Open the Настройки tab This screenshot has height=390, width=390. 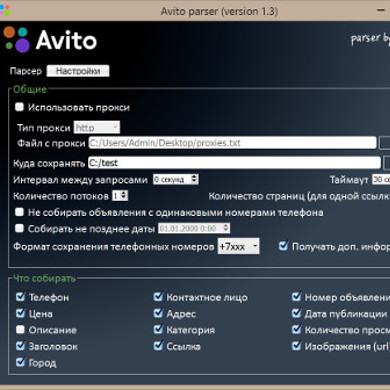point(78,71)
